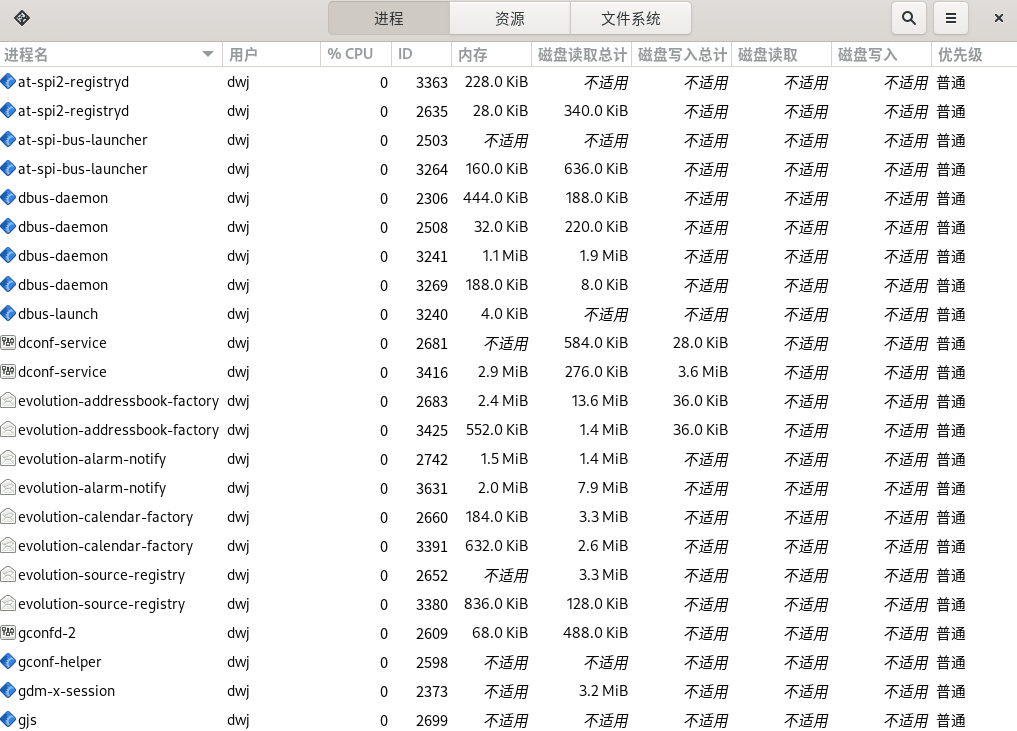Click the system monitor app icon
This screenshot has height=731, width=1017.
point(22,18)
